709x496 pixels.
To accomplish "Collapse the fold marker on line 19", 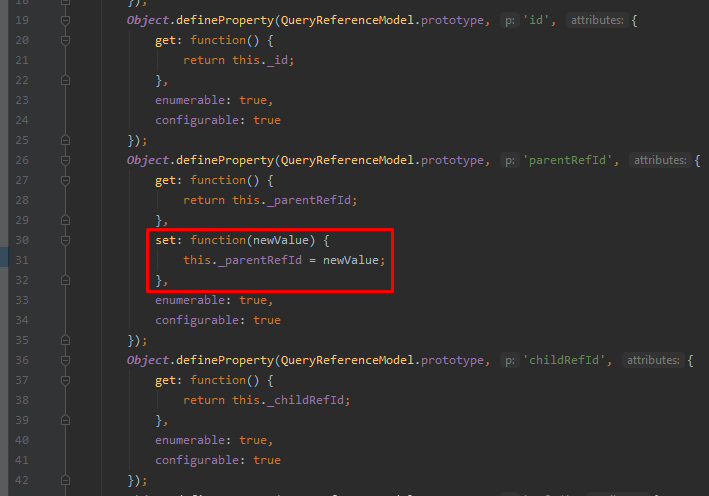I will [x=66, y=20].
